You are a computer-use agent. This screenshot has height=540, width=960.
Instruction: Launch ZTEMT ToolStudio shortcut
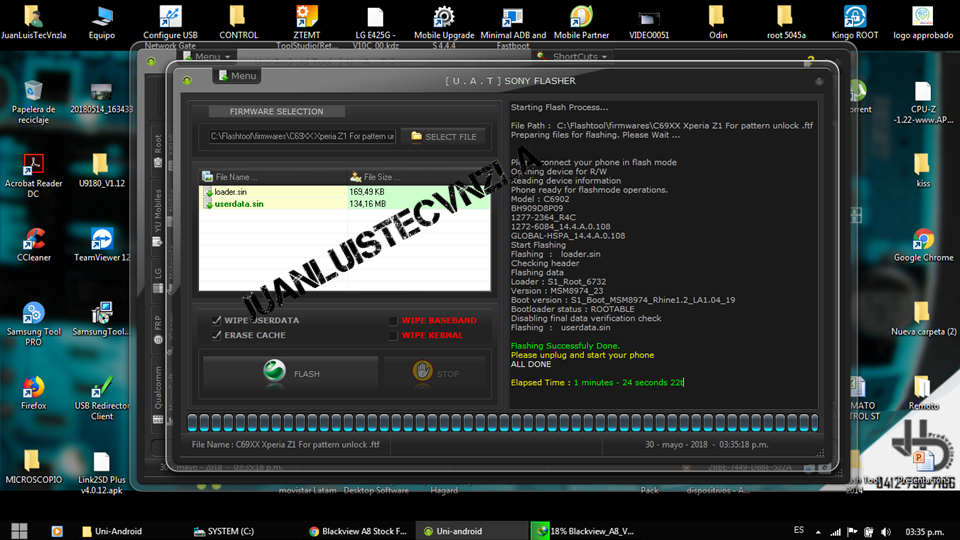[307, 27]
